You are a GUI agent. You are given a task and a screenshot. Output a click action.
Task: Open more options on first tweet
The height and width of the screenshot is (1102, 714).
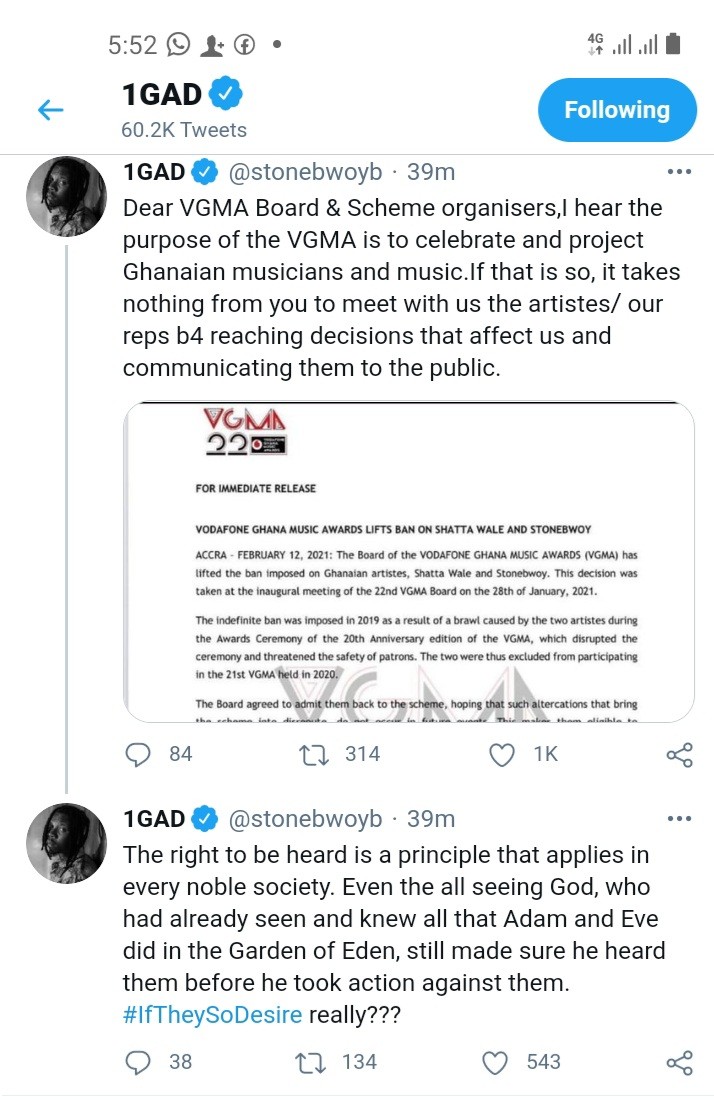(x=679, y=172)
